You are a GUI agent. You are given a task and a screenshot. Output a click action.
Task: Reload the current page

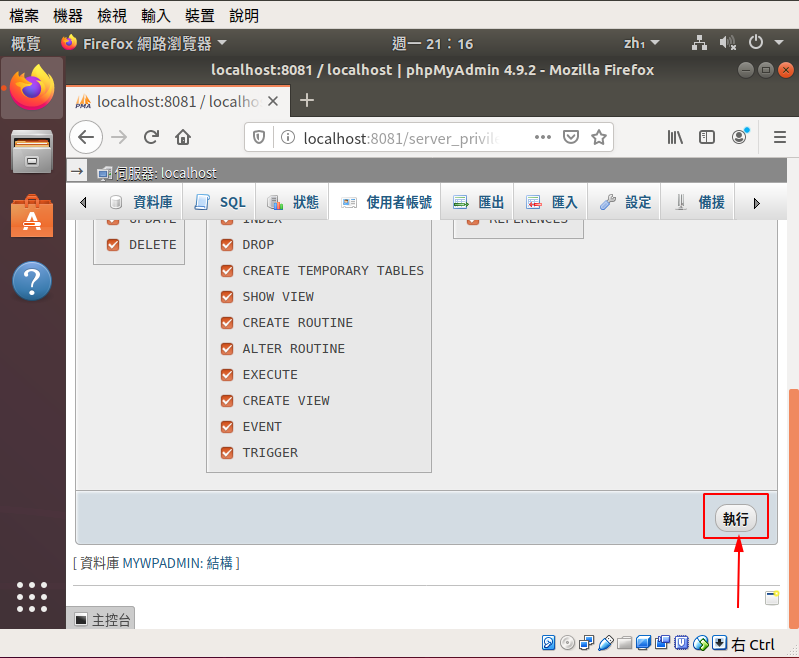pyautogui.click(x=151, y=137)
